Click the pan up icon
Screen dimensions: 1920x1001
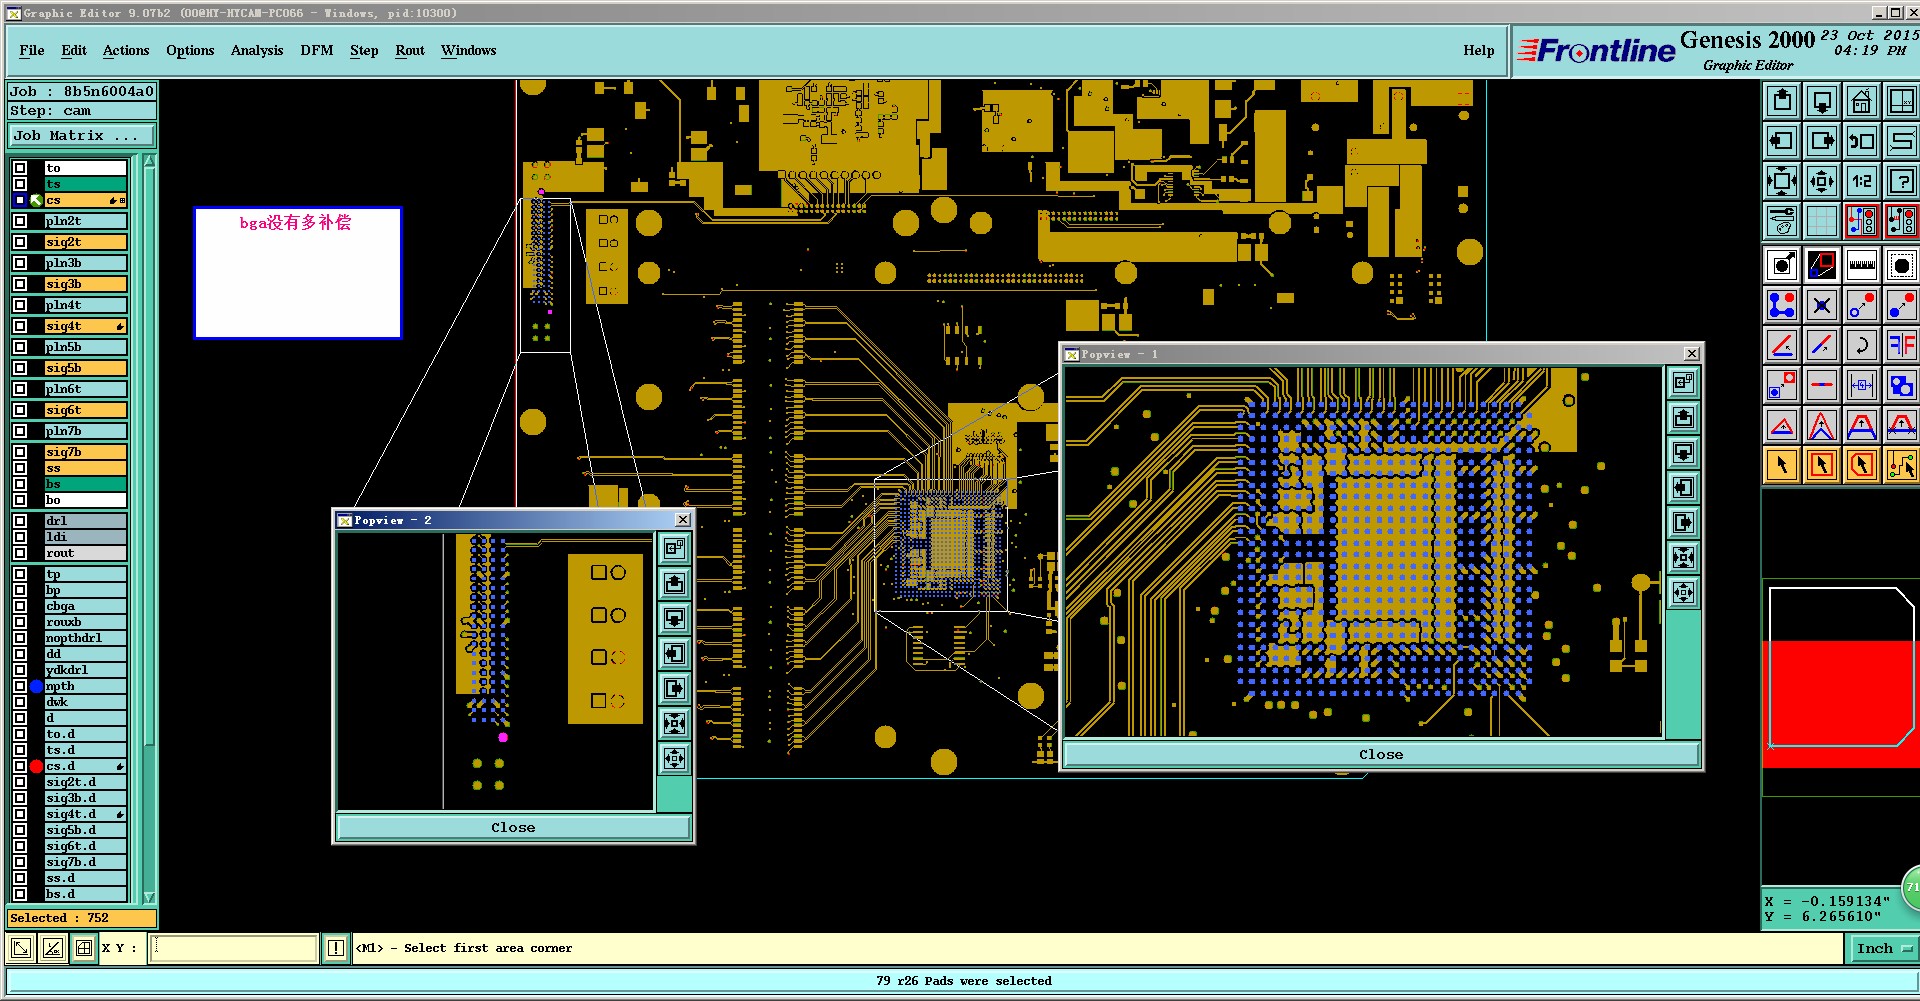point(1782,101)
